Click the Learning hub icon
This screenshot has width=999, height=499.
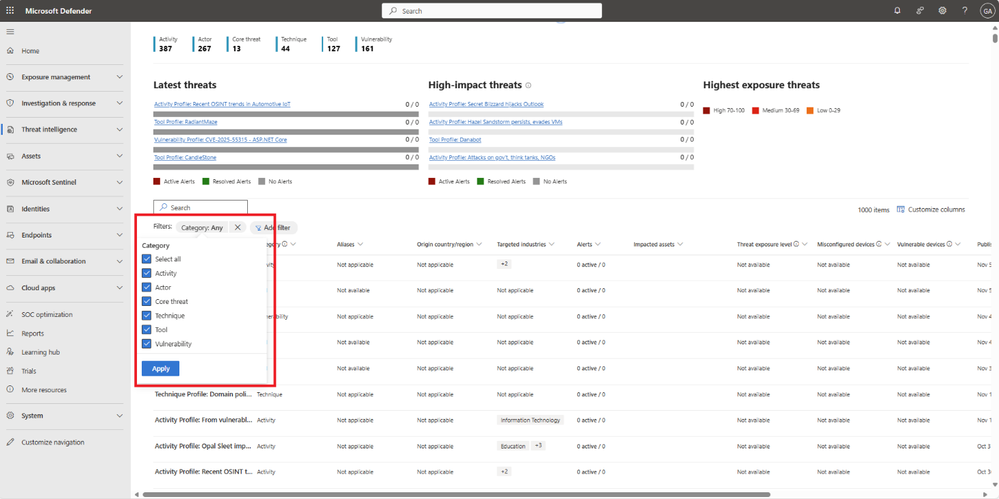[x=10, y=352]
